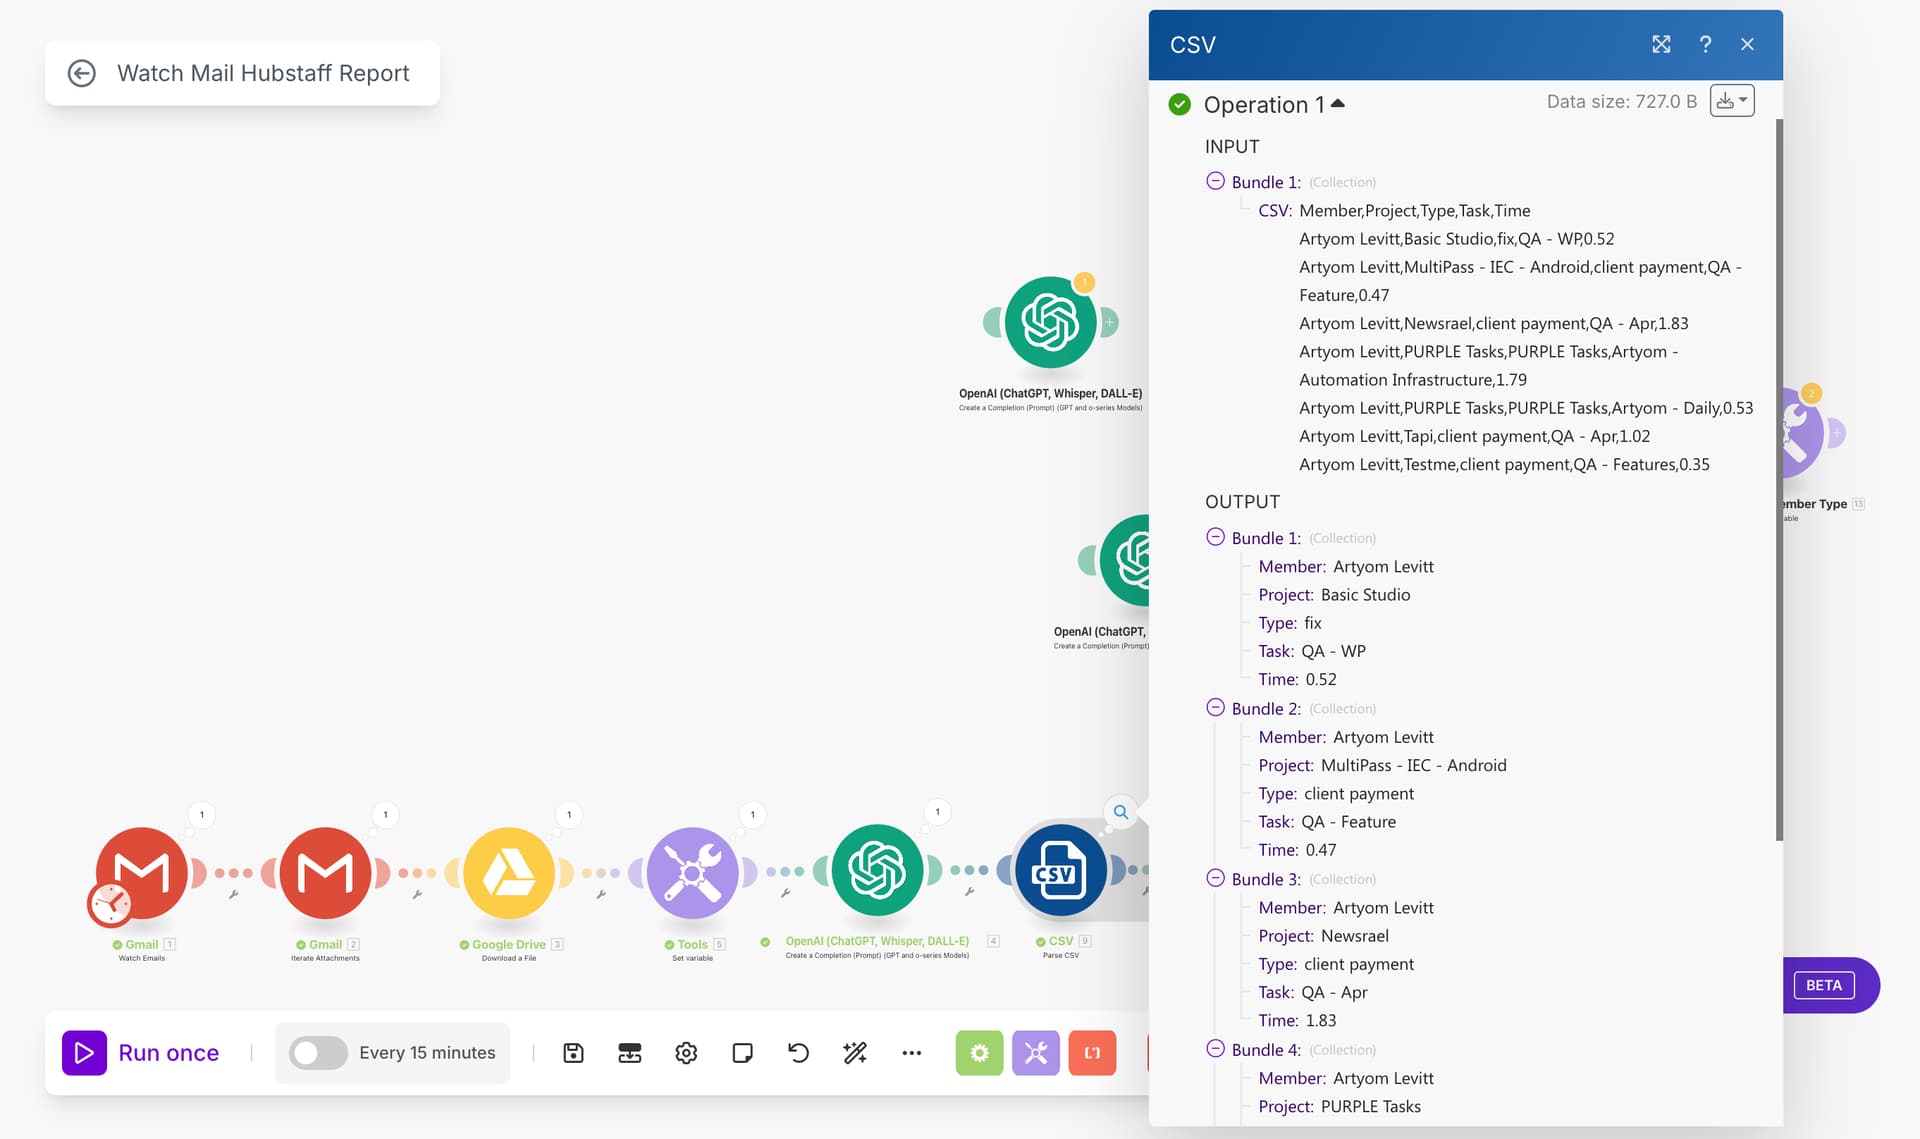Image resolution: width=1920 pixels, height=1139 pixels.
Task: Select the Task: QA - WP row
Action: 1311,651
